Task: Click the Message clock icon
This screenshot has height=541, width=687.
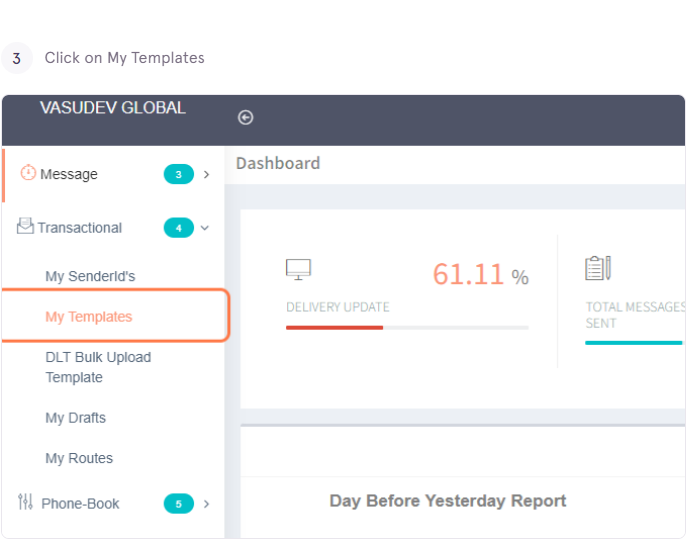Action: 28,173
